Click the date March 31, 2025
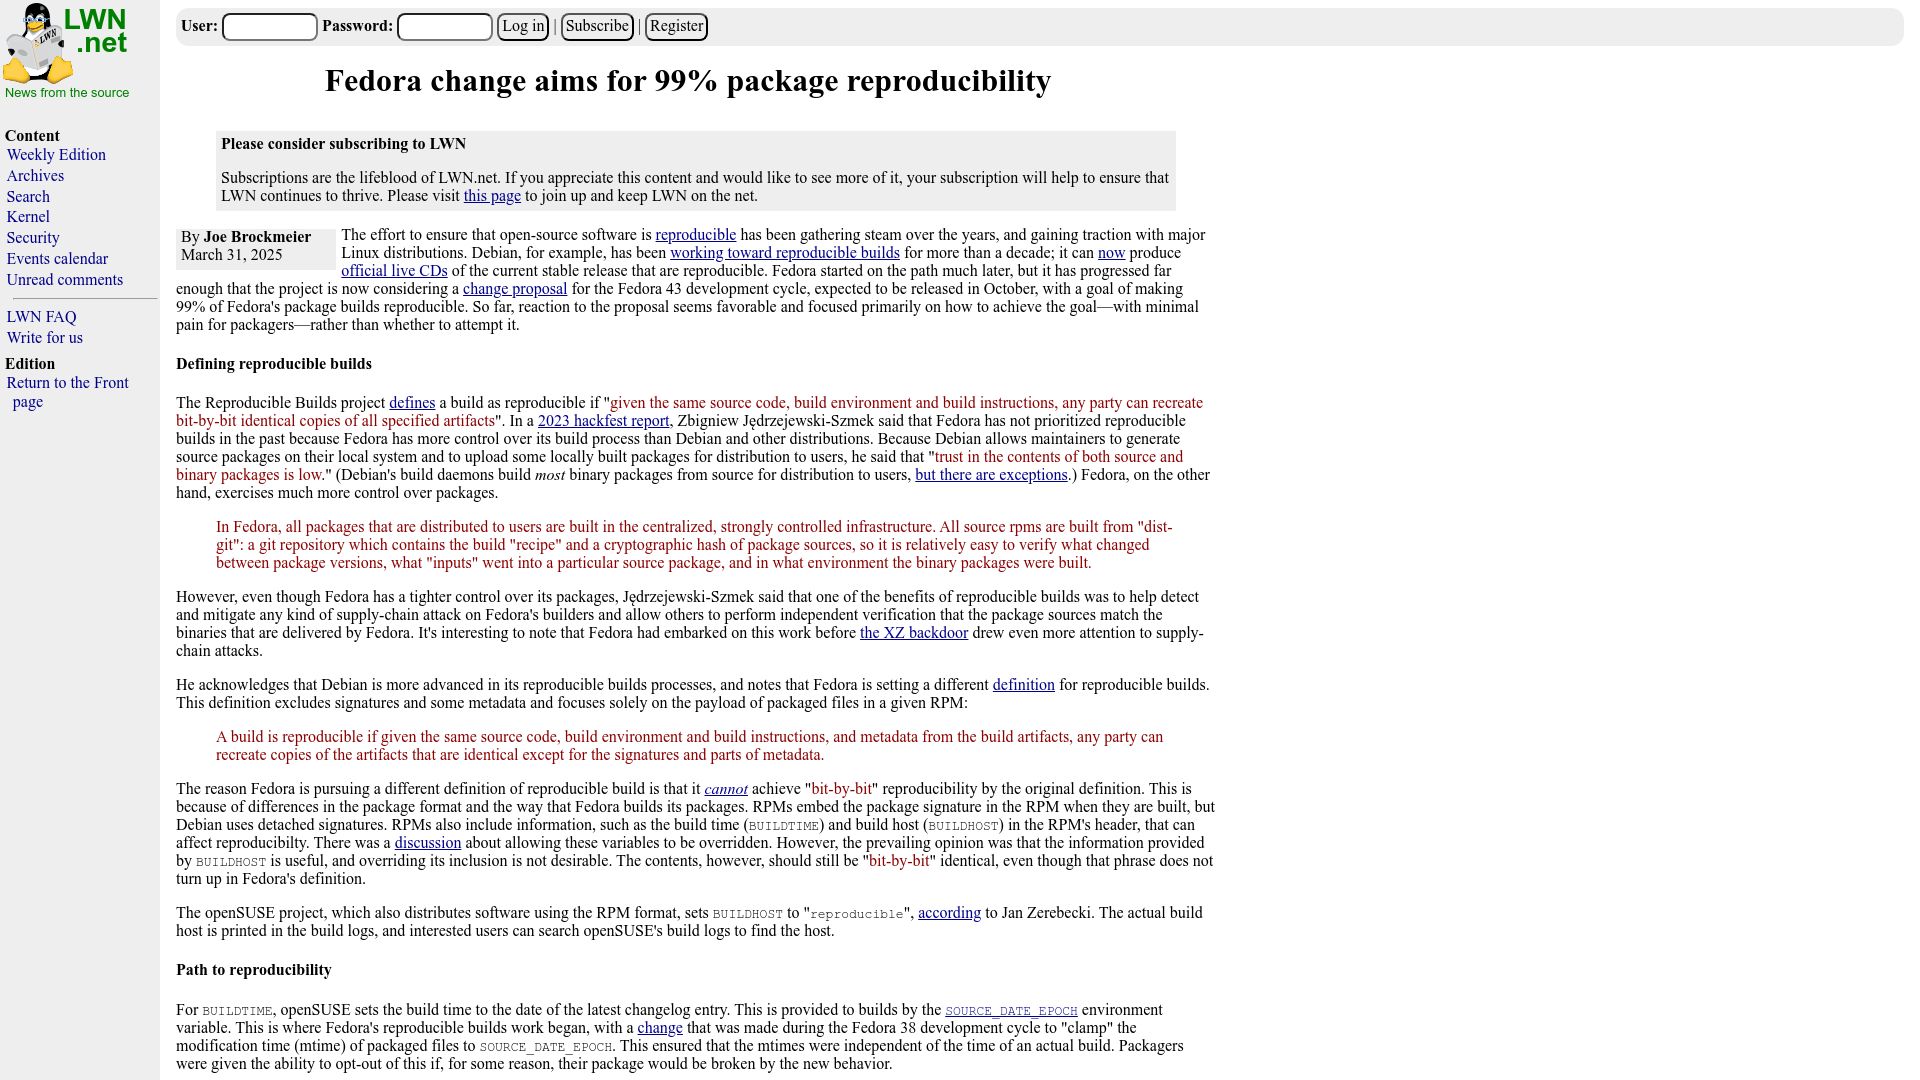The height and width of the screenshot is (1080, 1920). click(232, 255)
